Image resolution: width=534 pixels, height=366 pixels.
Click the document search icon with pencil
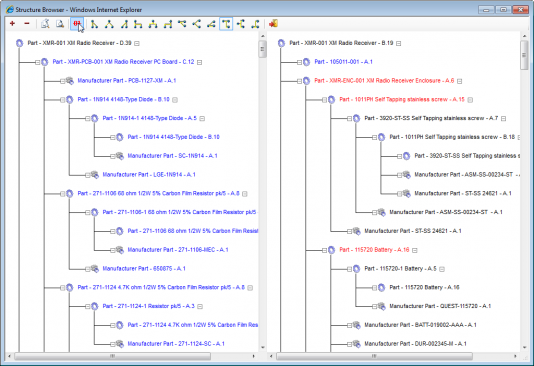(x=45, y=23)
